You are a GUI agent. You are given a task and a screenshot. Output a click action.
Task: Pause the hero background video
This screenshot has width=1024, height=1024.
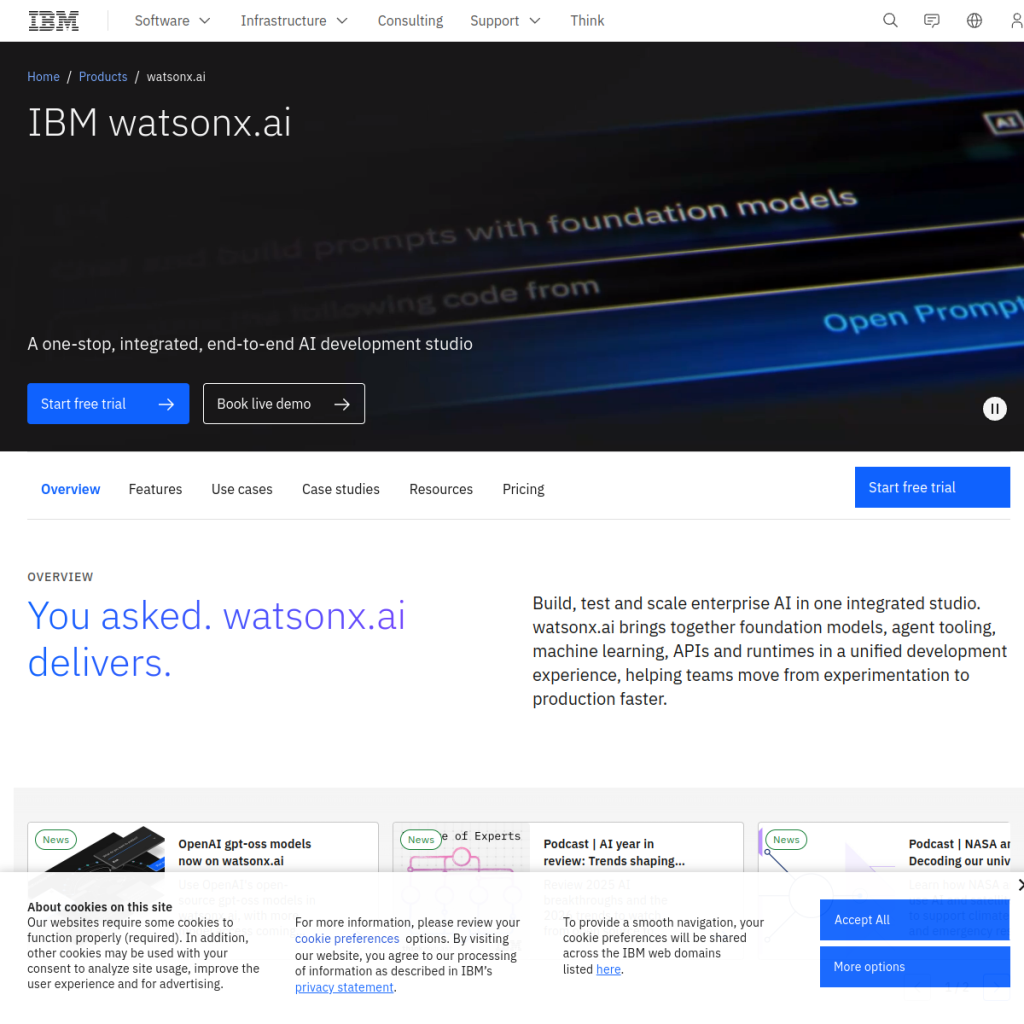[x=995, y=409]
